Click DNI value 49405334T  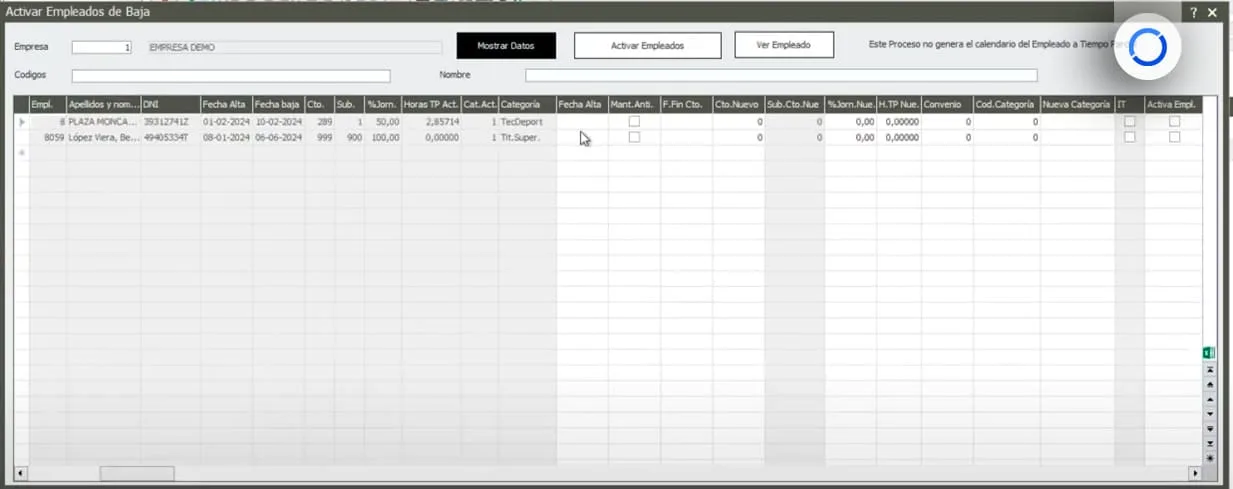(x=170, y=137)
